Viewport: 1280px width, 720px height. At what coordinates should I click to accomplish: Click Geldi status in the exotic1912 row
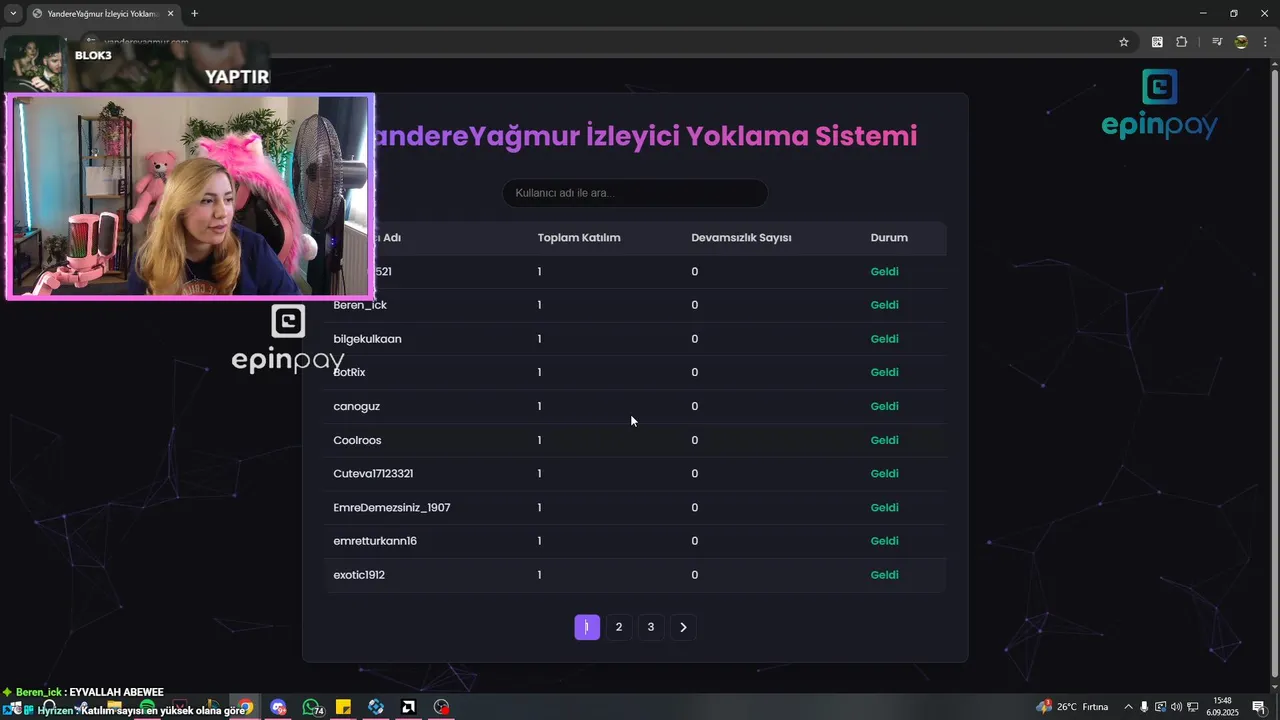click(x=885, y=575)
